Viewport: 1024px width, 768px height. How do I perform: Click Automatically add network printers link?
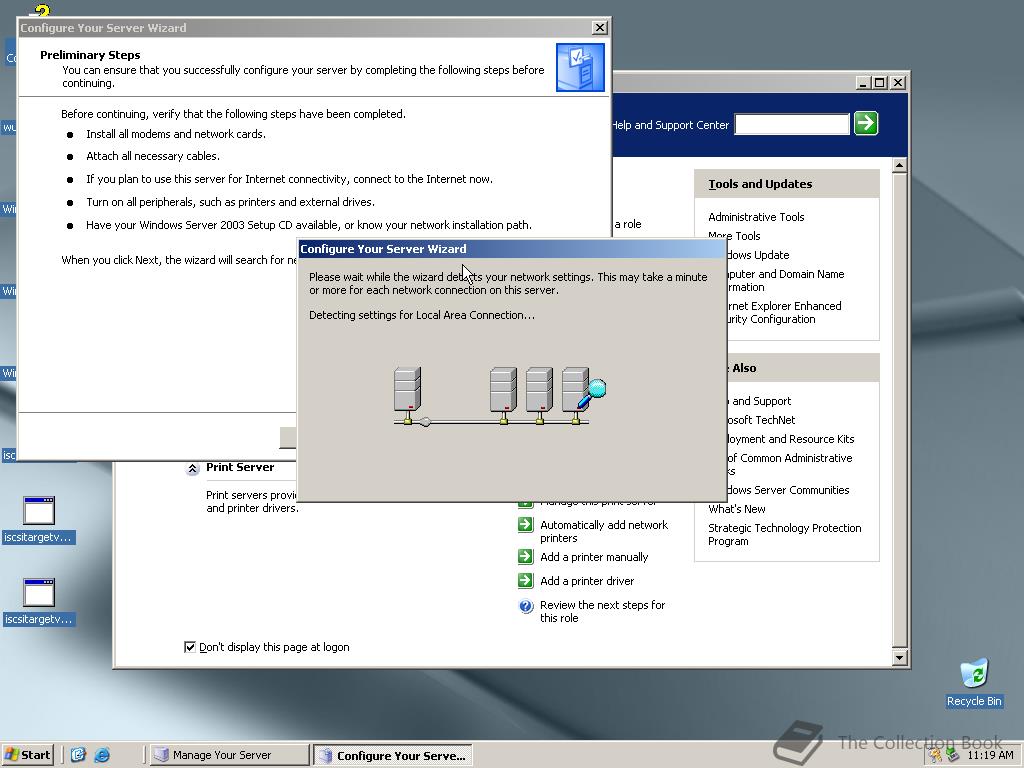[603, 531]
